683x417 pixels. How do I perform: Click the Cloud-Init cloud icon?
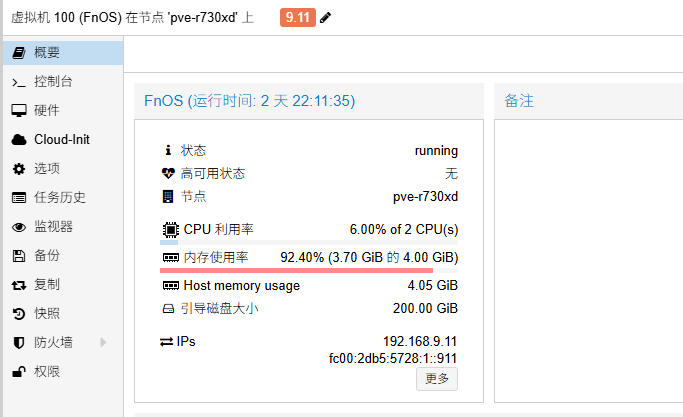(18, 139)
